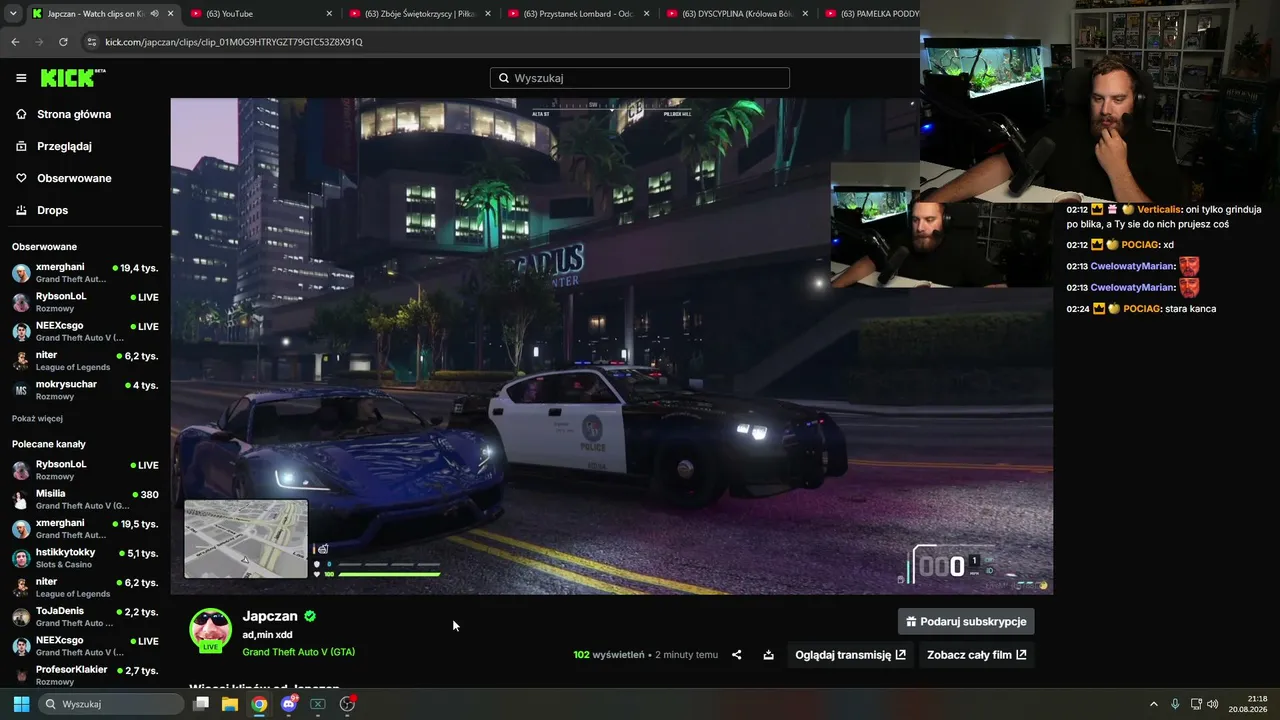Click Oglądaj transmisję button
Viewport: 1280px width, 720px height.
[850, 655]
